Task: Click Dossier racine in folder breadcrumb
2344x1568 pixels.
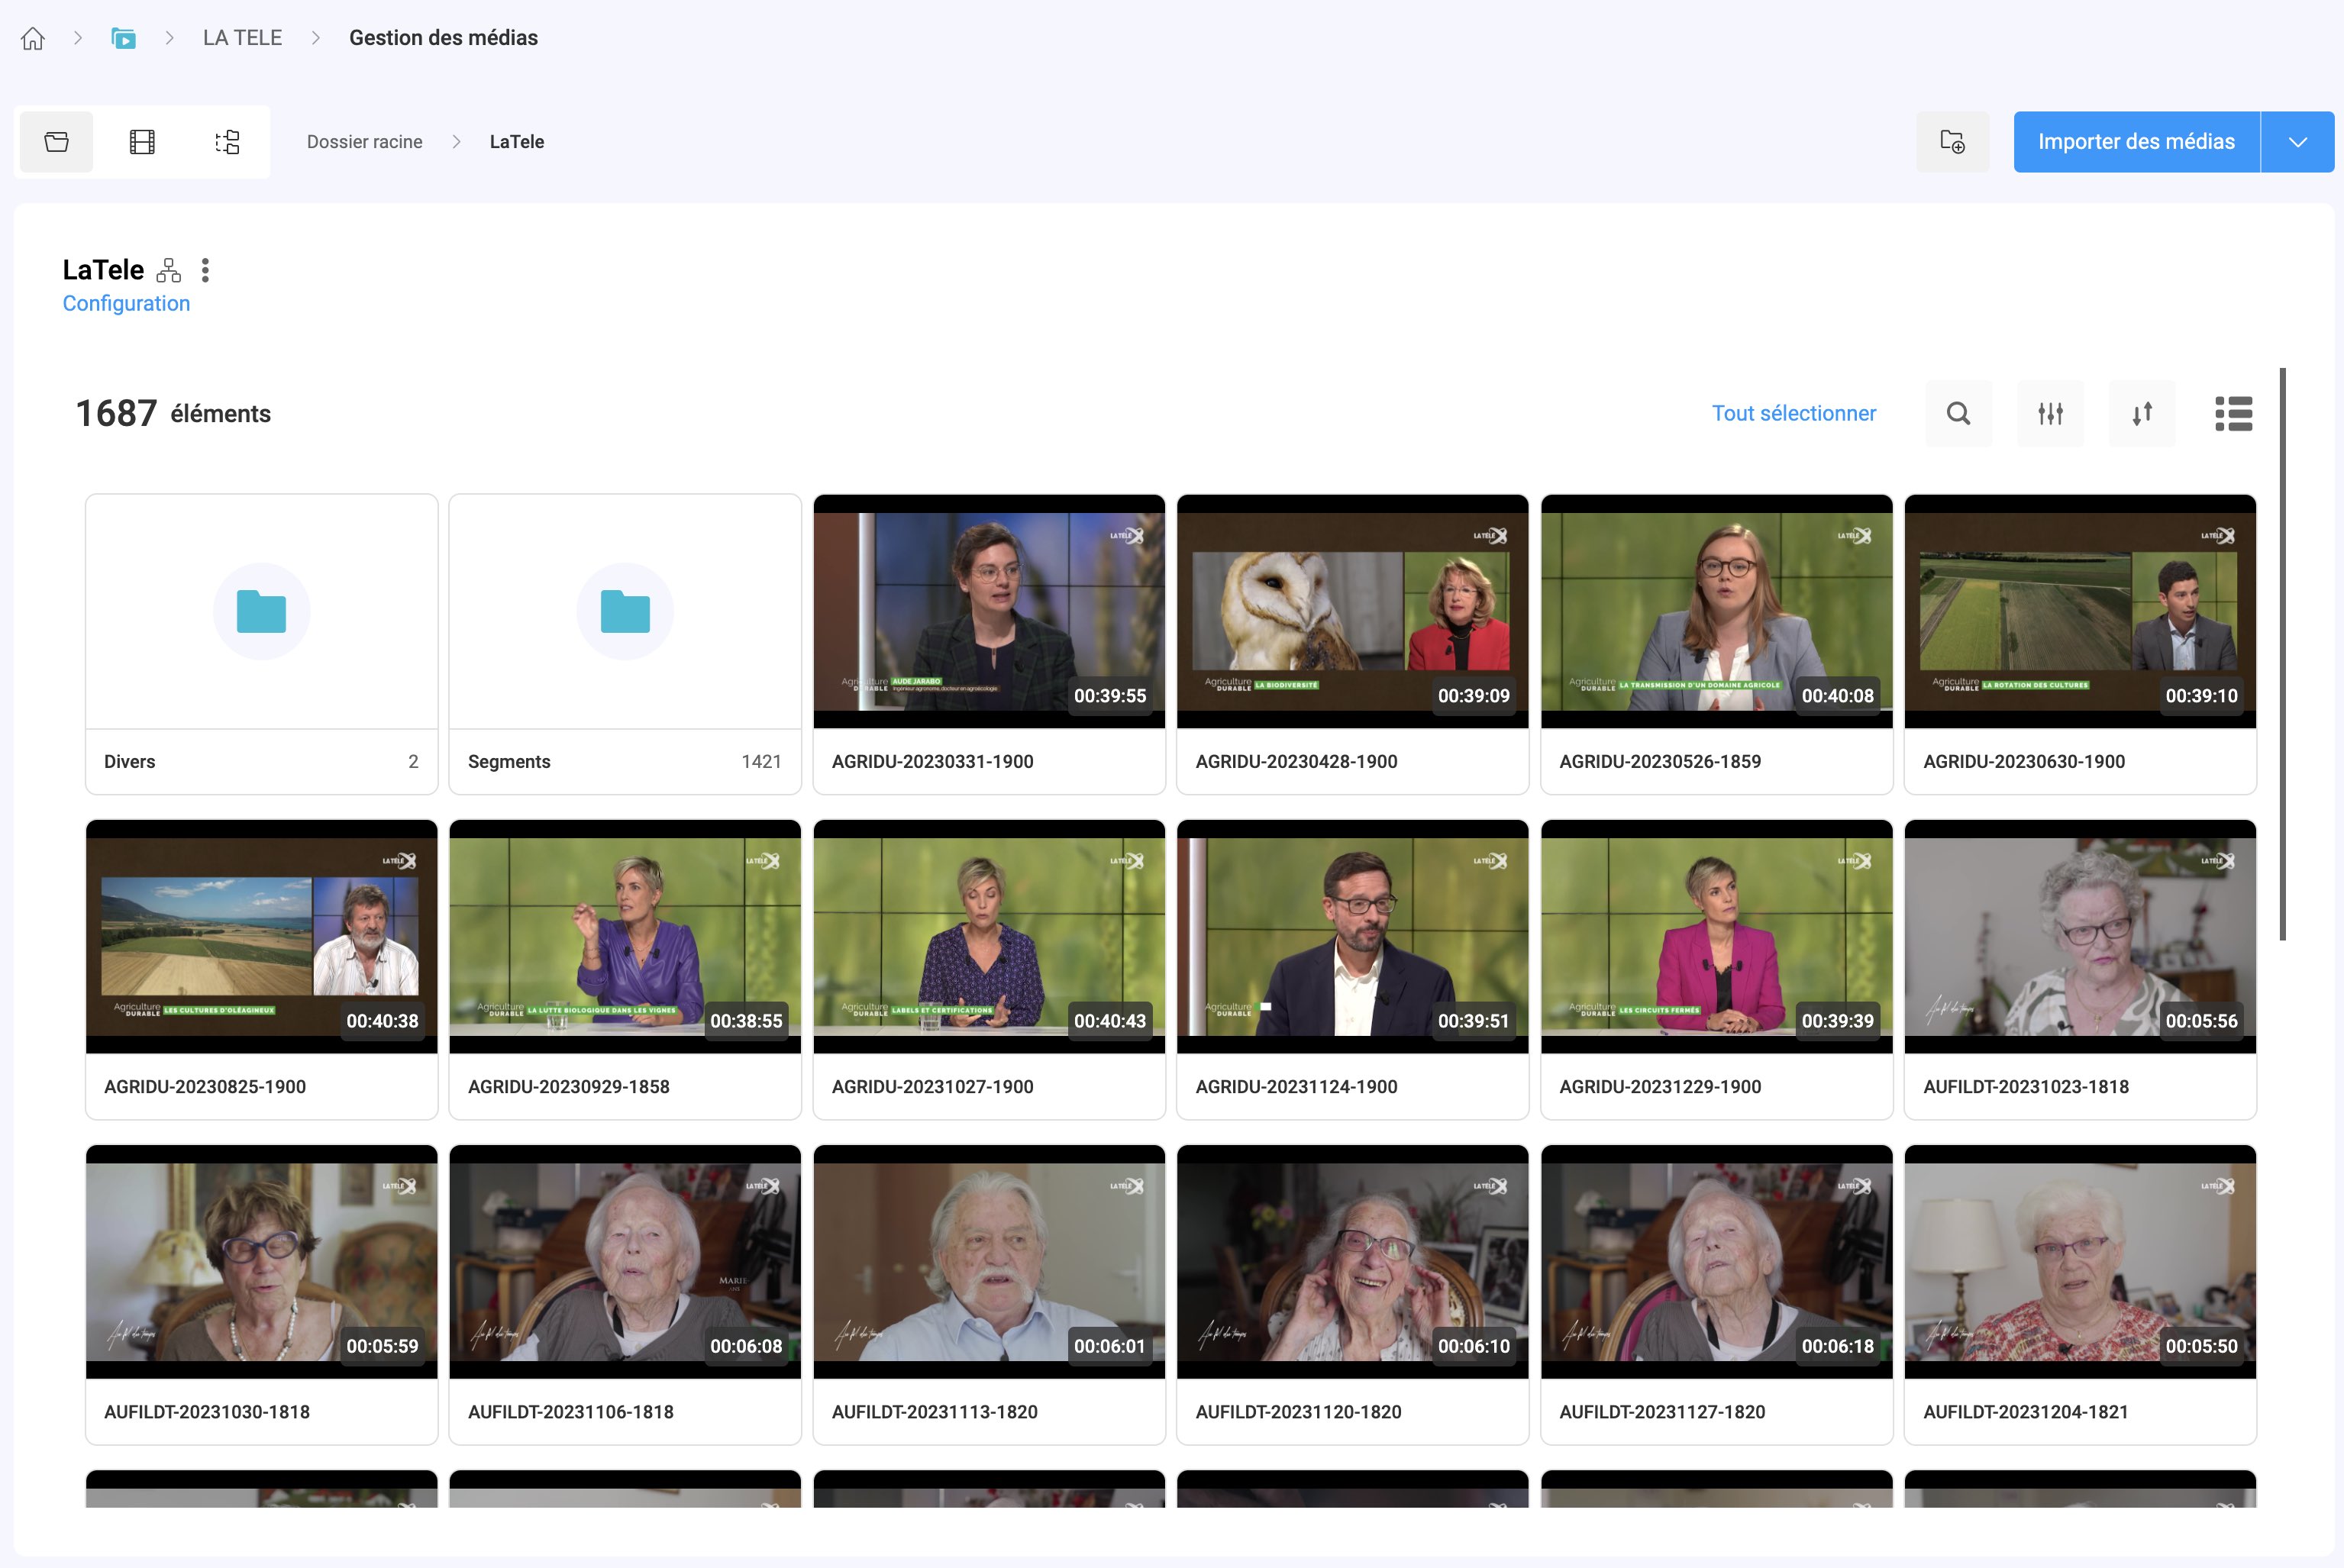Action: 364,142
